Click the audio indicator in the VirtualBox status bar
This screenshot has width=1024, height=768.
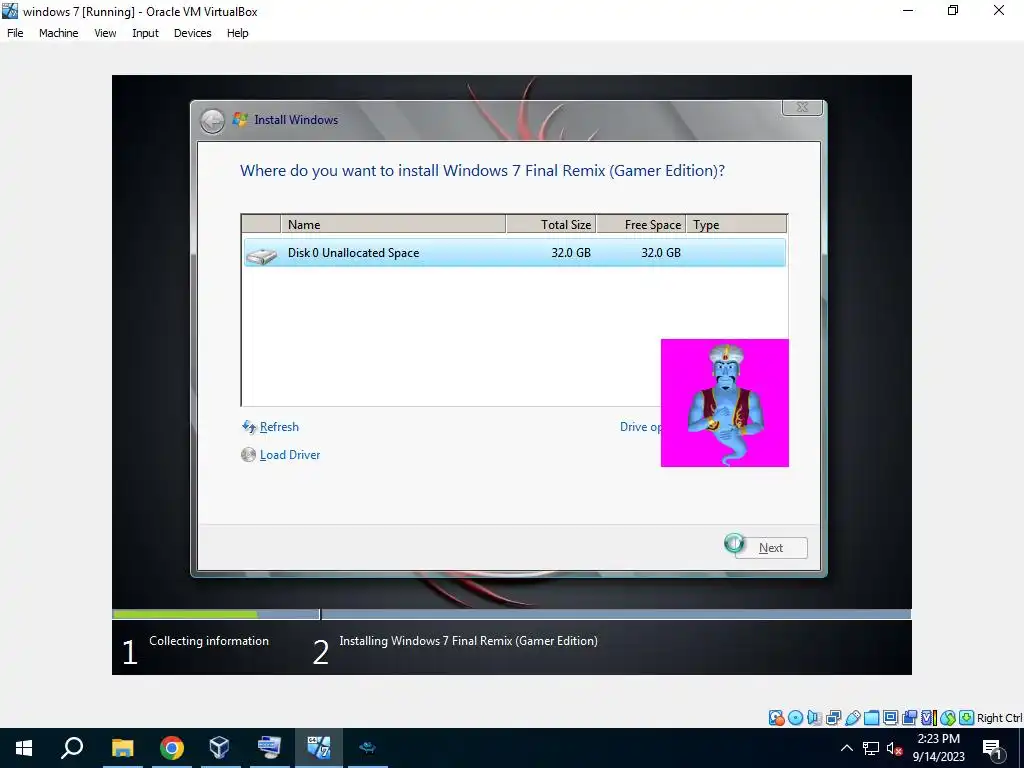[x=814, y=718]
